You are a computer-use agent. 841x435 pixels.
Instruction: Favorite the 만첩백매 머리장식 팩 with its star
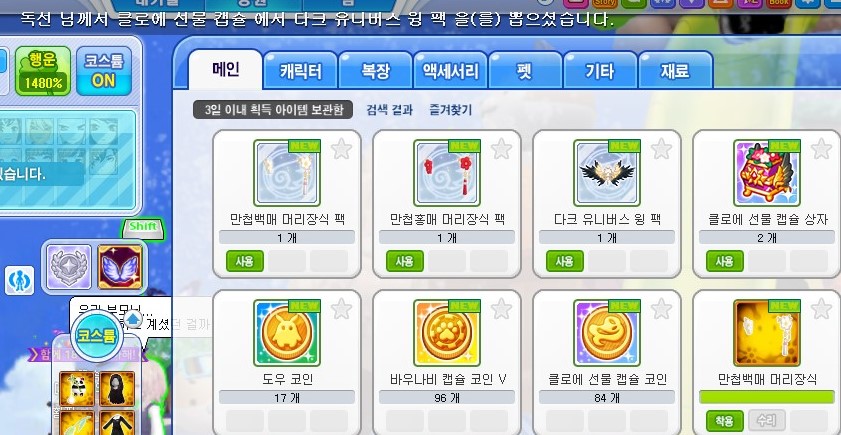[341, 149]
